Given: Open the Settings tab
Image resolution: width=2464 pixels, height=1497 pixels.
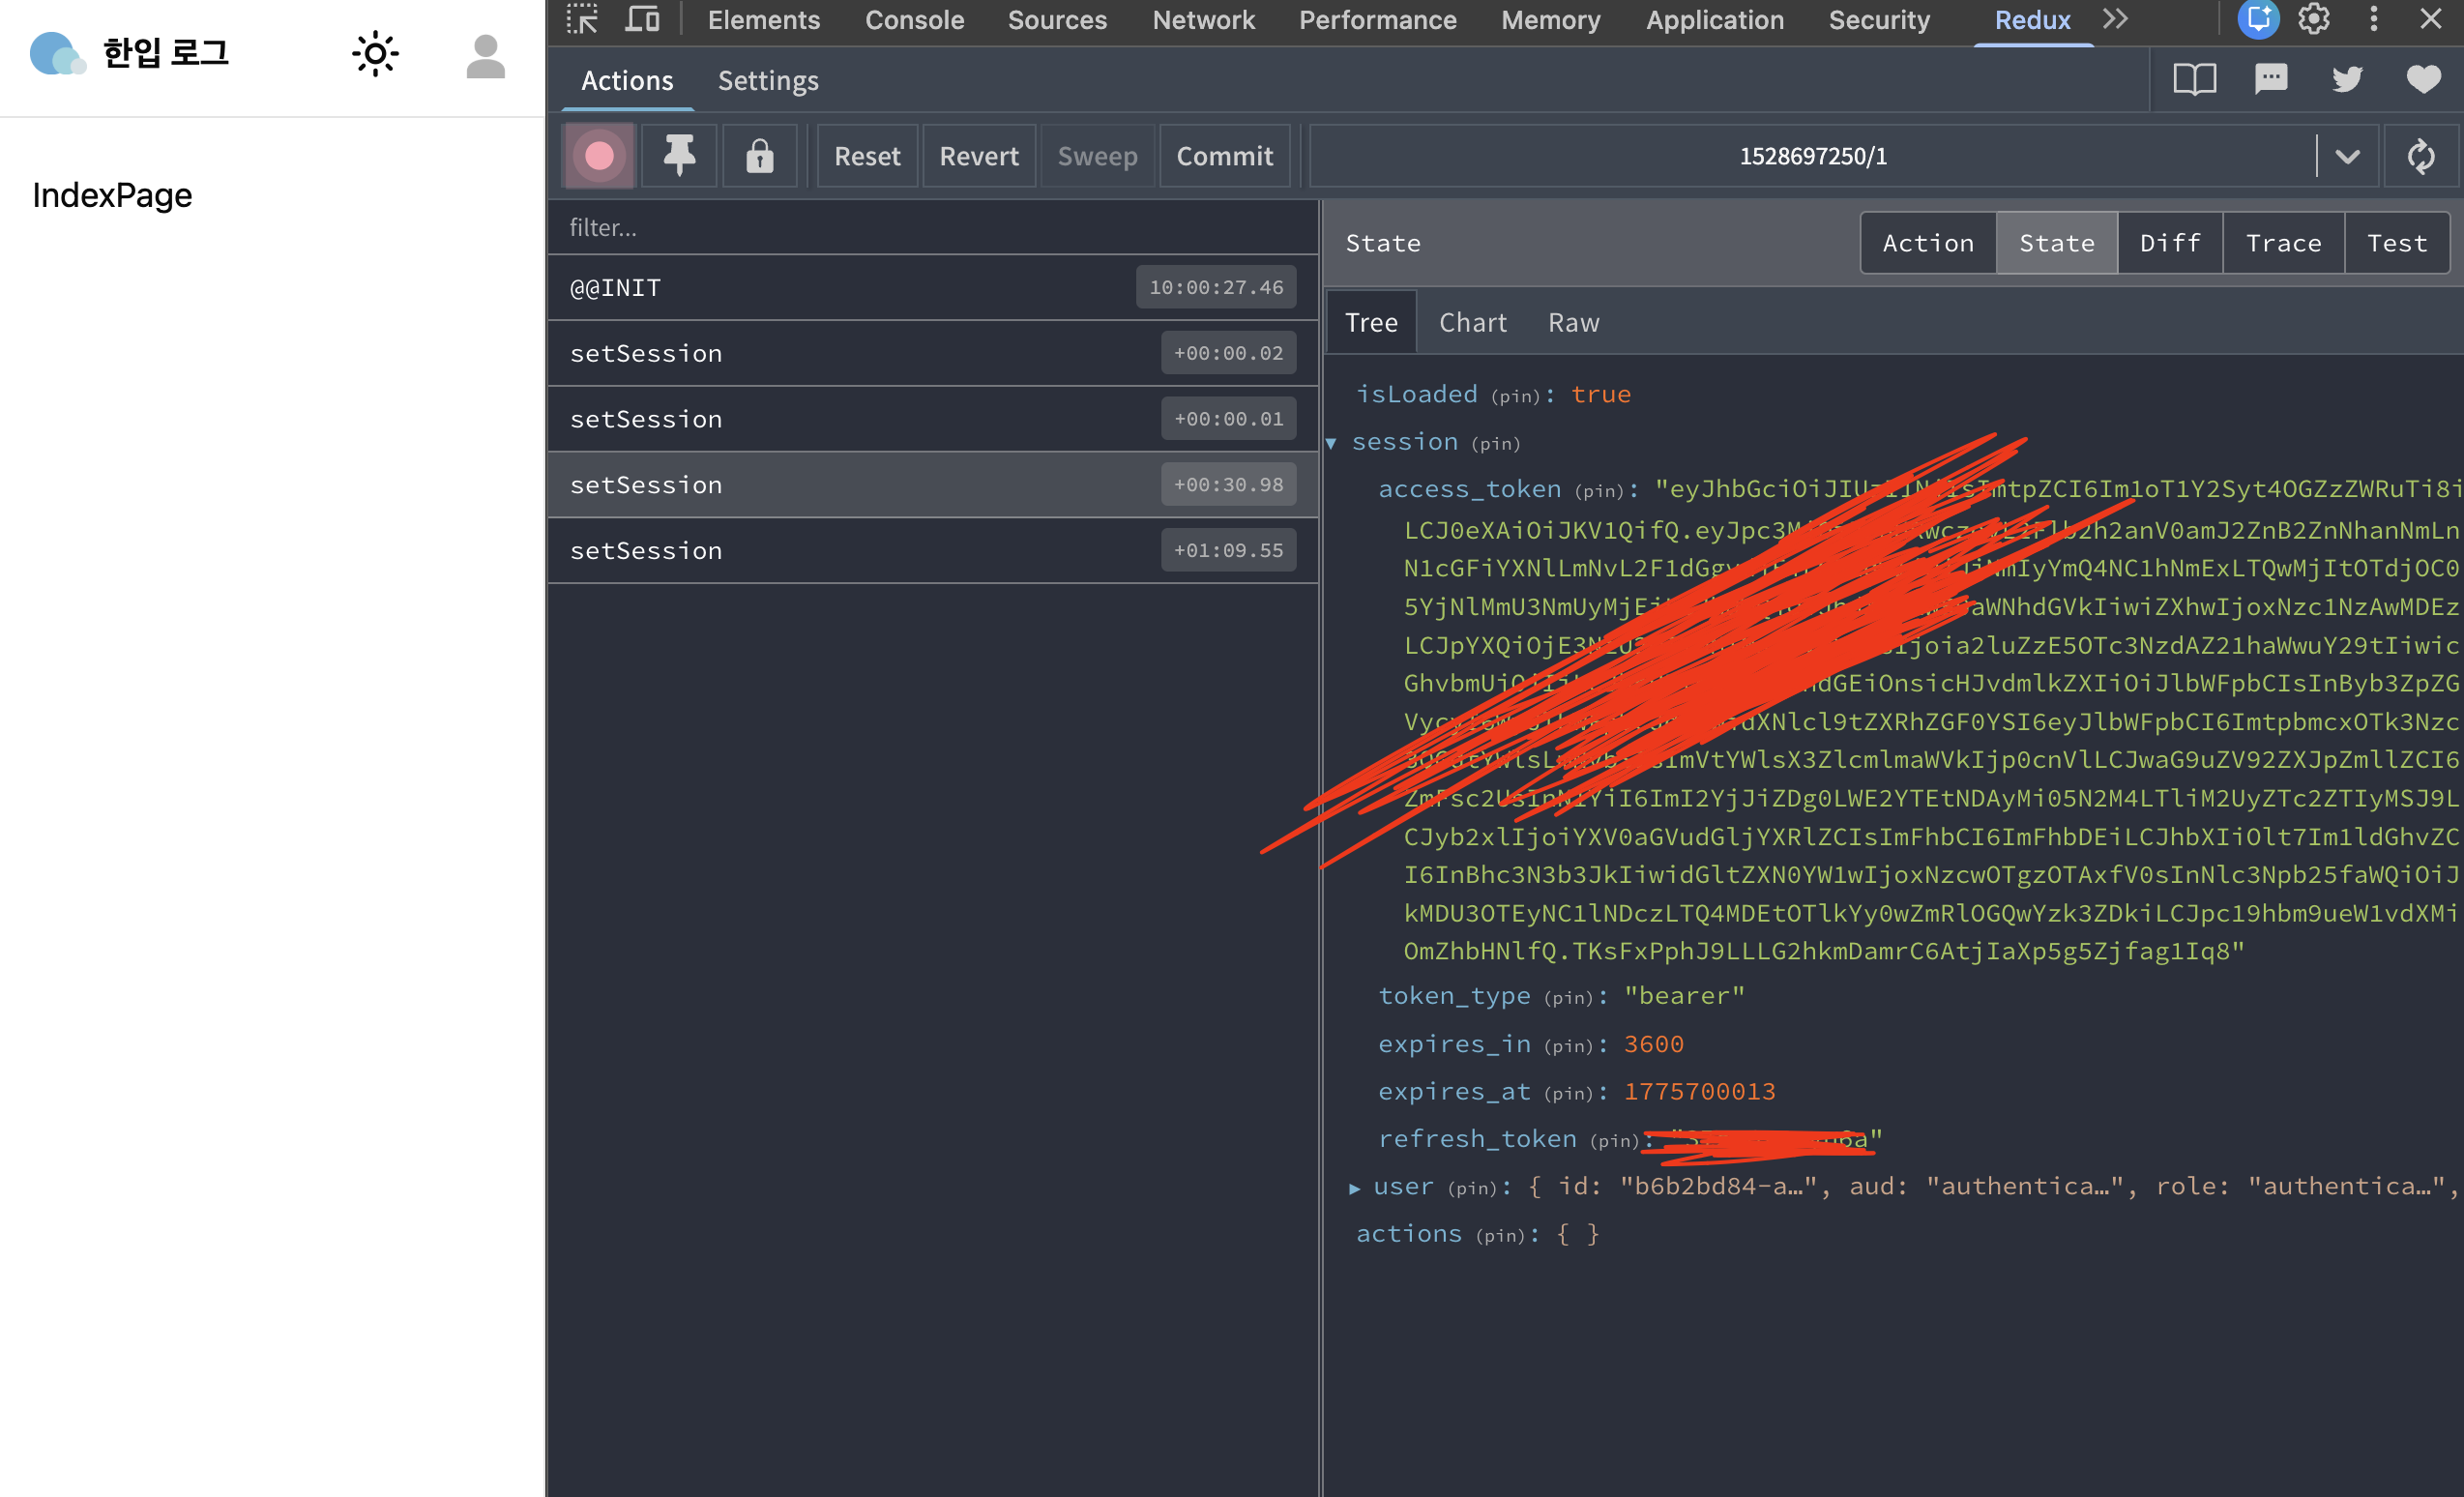Looking at the screenshot, I should click(767, 80).
